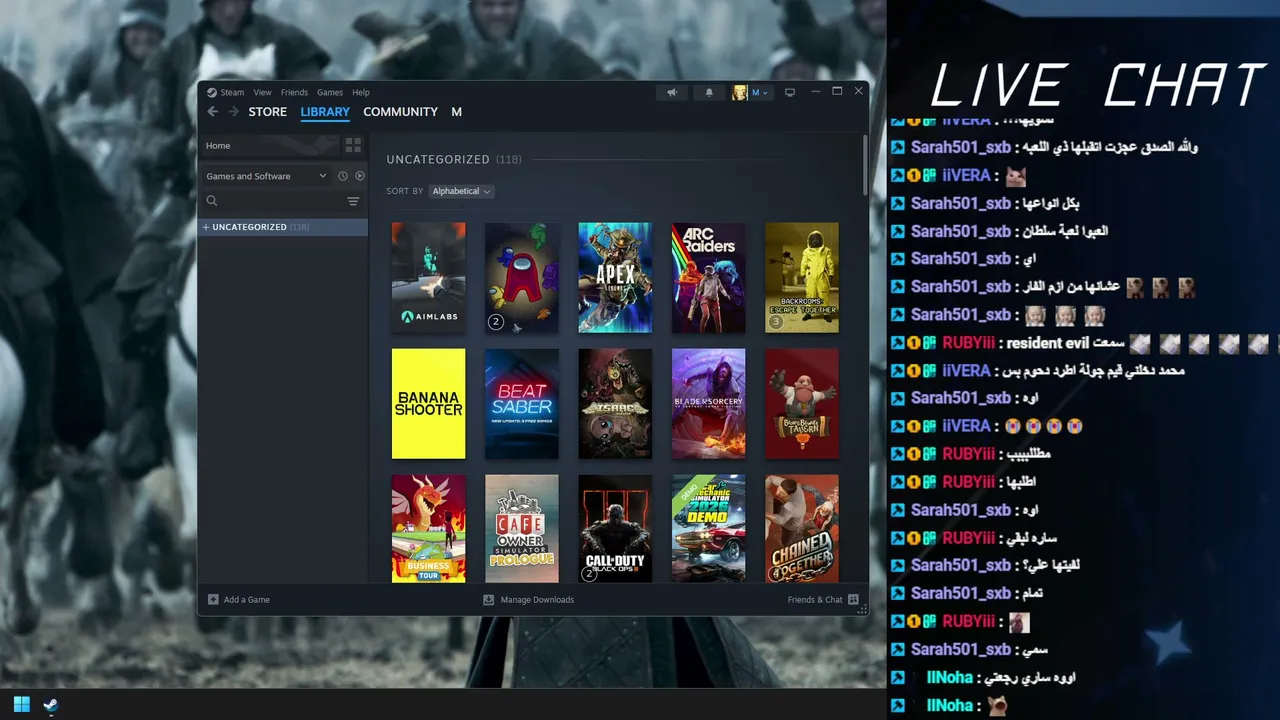Screen dimensions: 1280x720
Task: Switch to the LIBRARY tab
Action: point(325,112)
